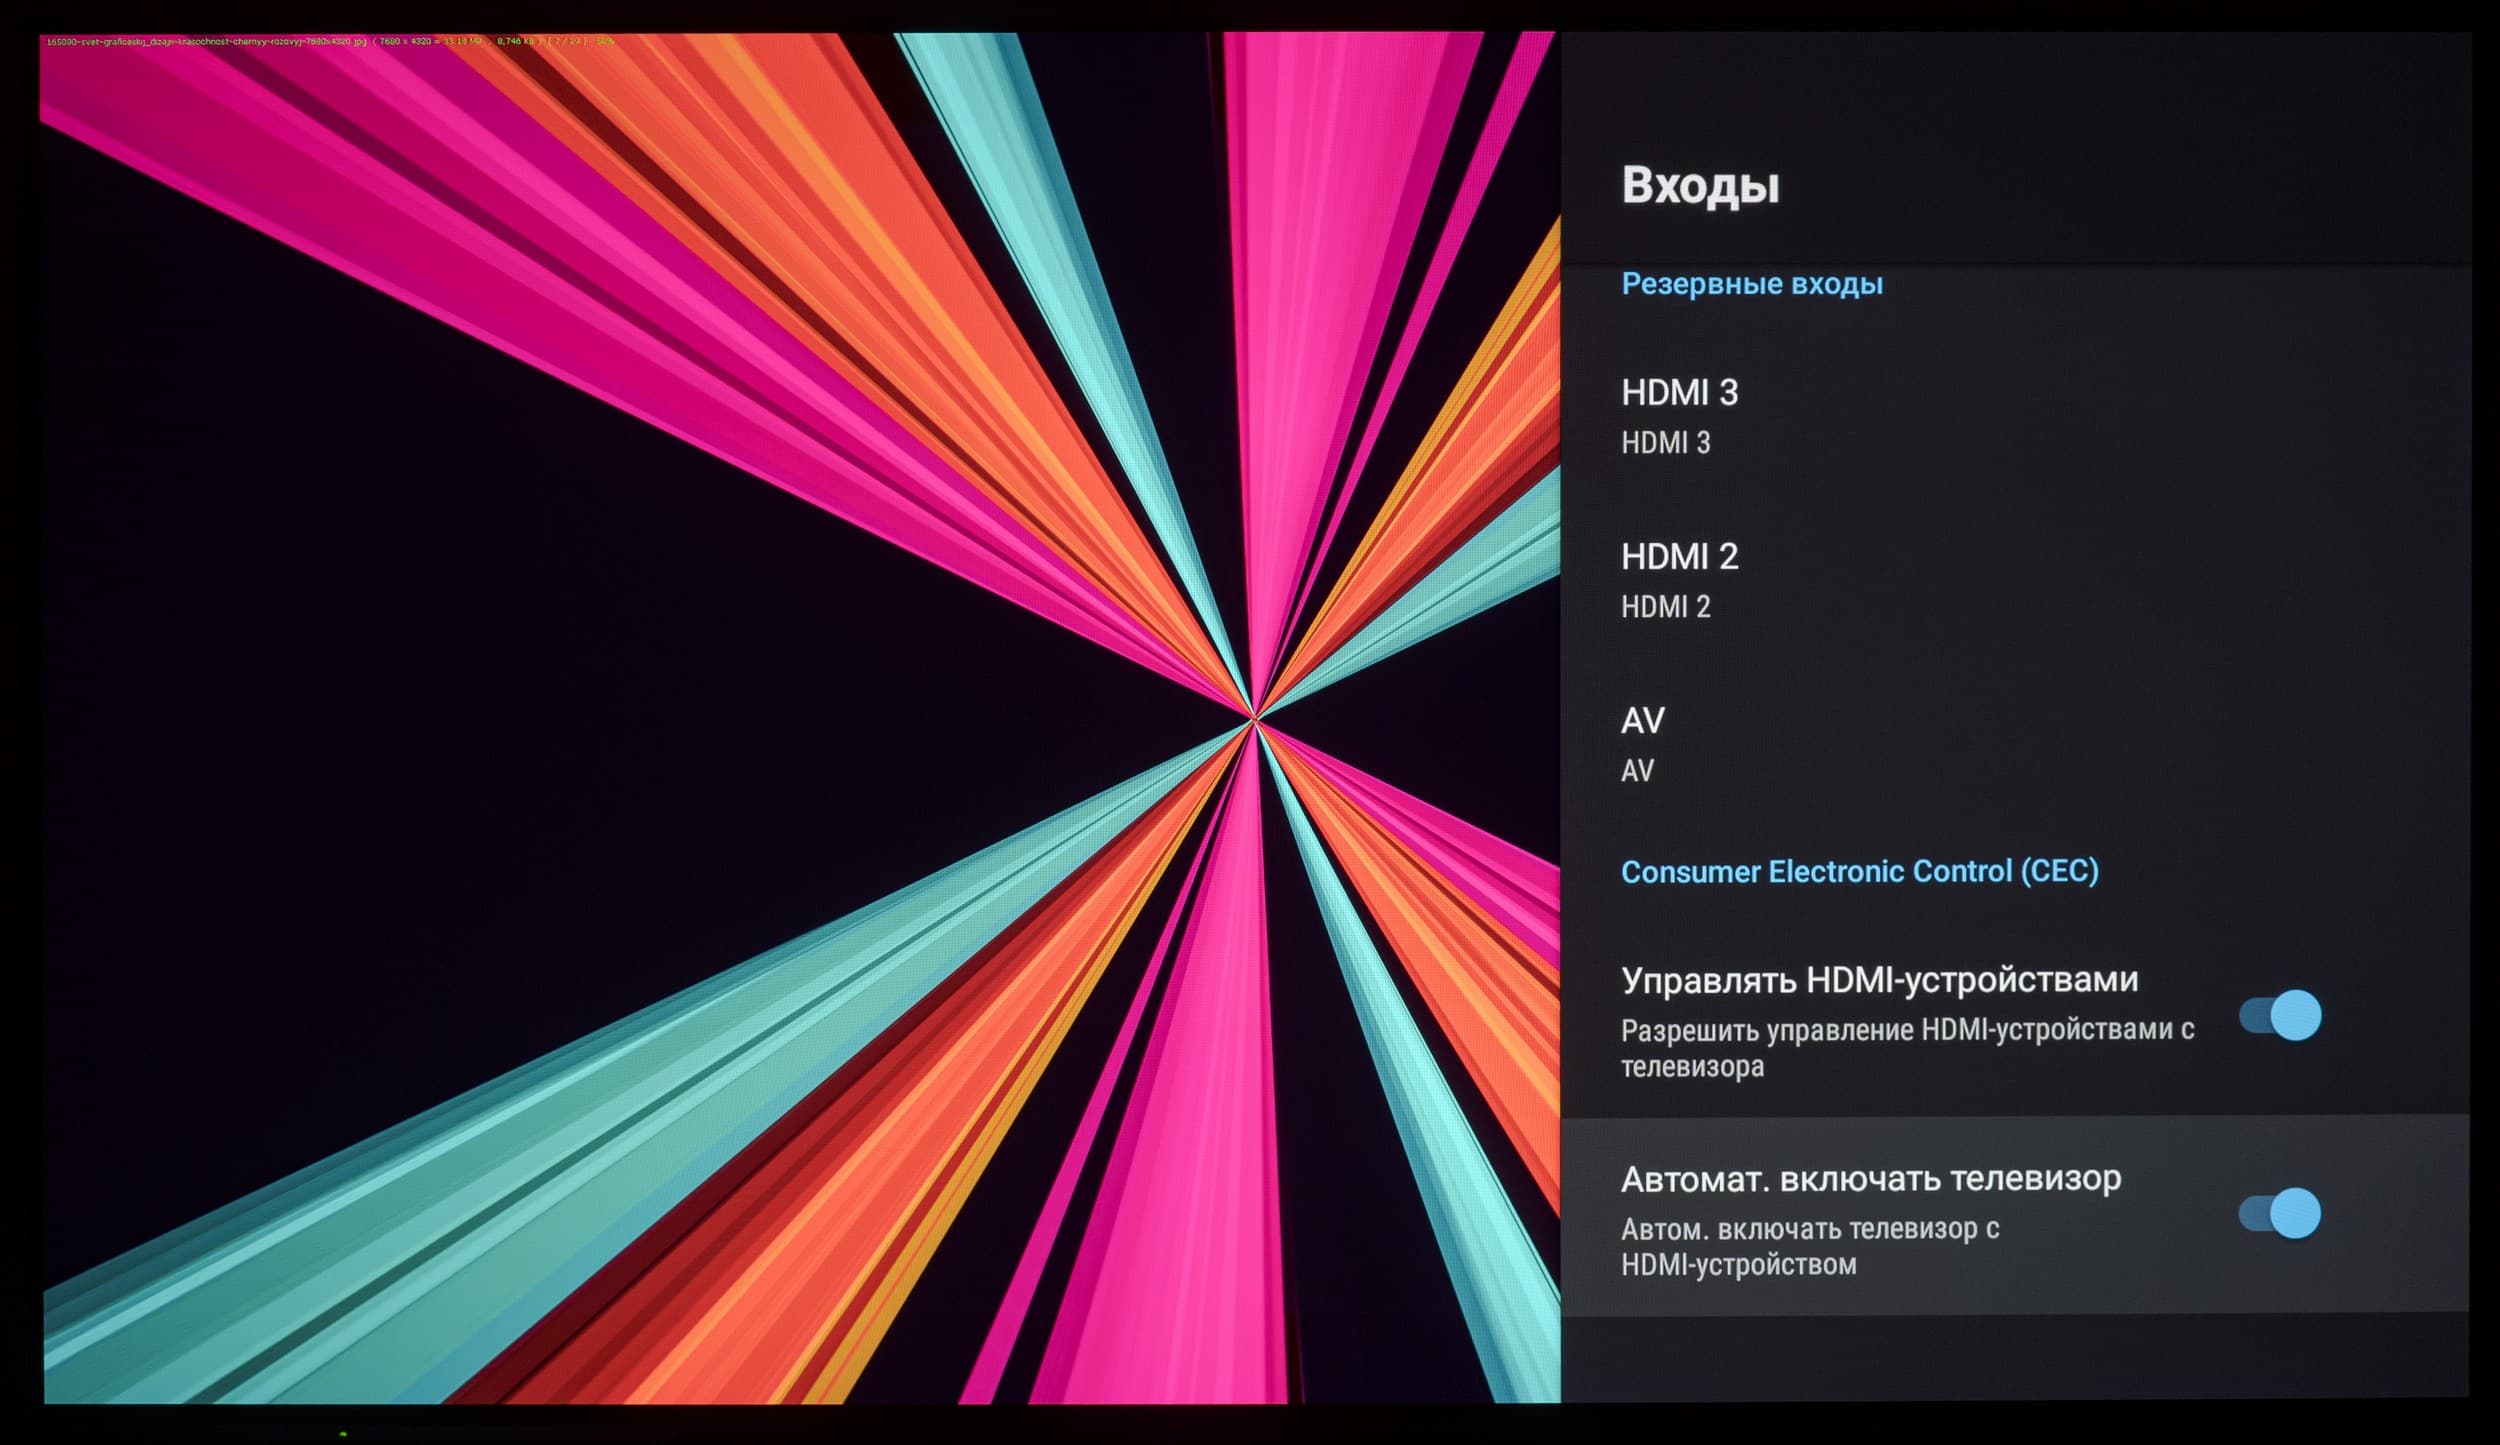Click the Резервные входы section header

click(x=1751, y=284)
